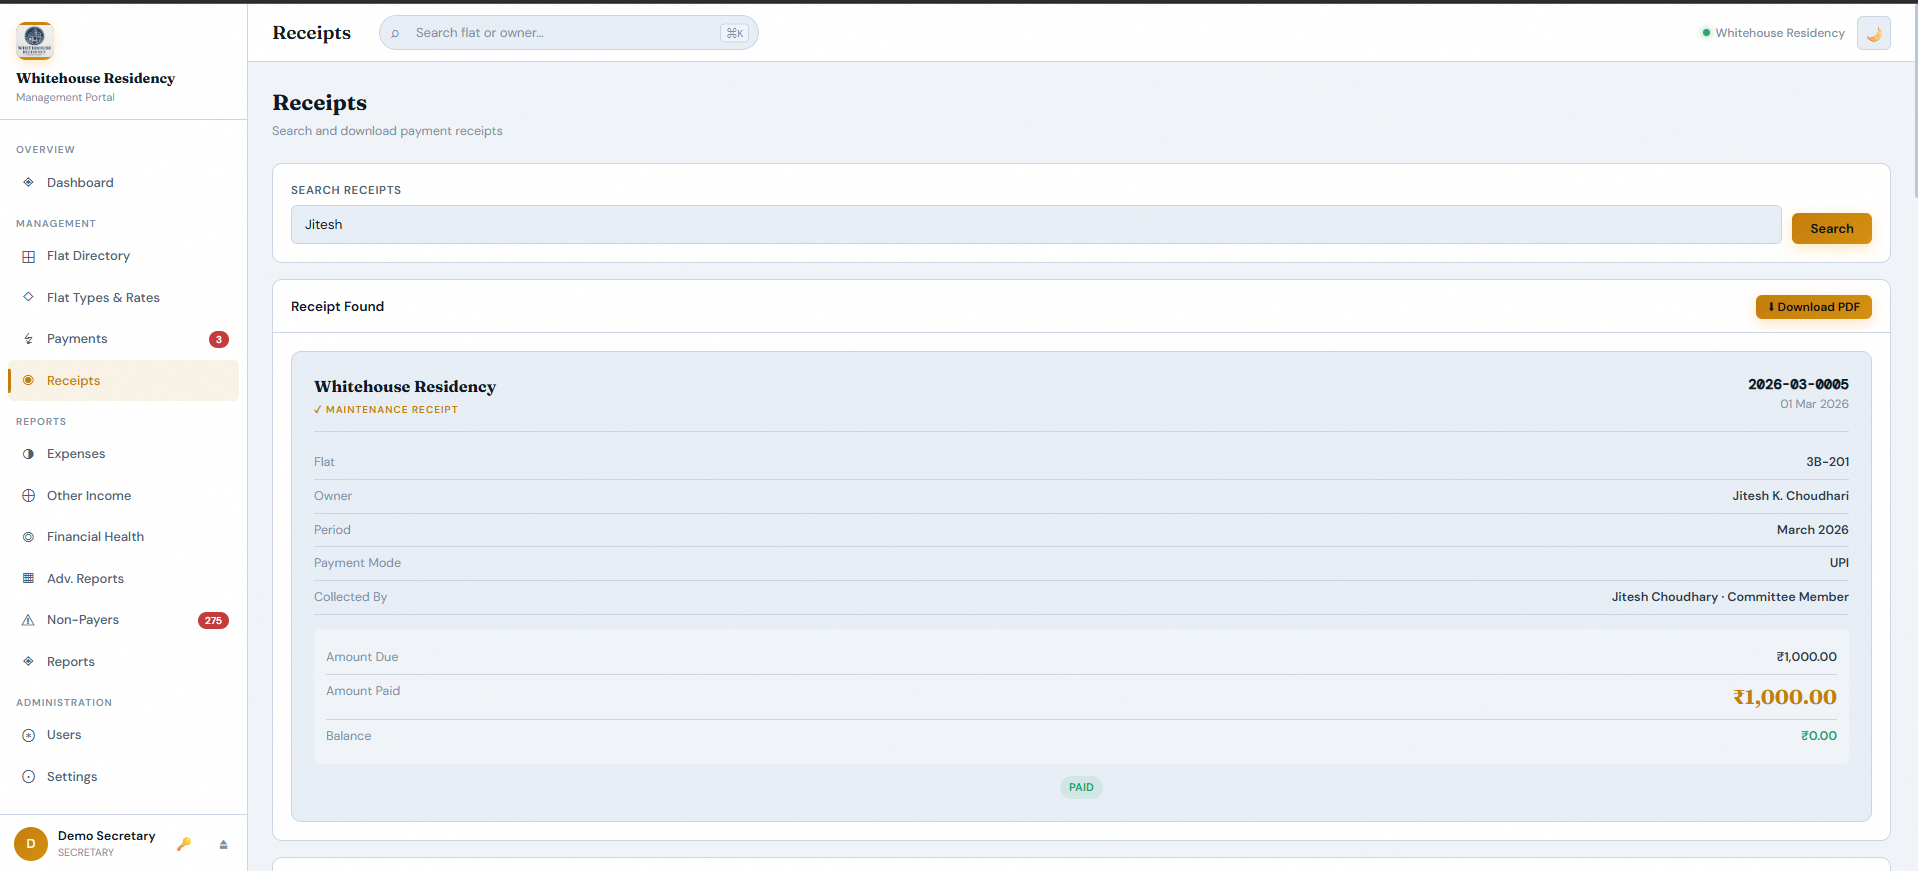The width and height of the screenshot is (1918, 871).
Task: Click the Search Receipts field containing Jitesh
Action: (1035, 225)
